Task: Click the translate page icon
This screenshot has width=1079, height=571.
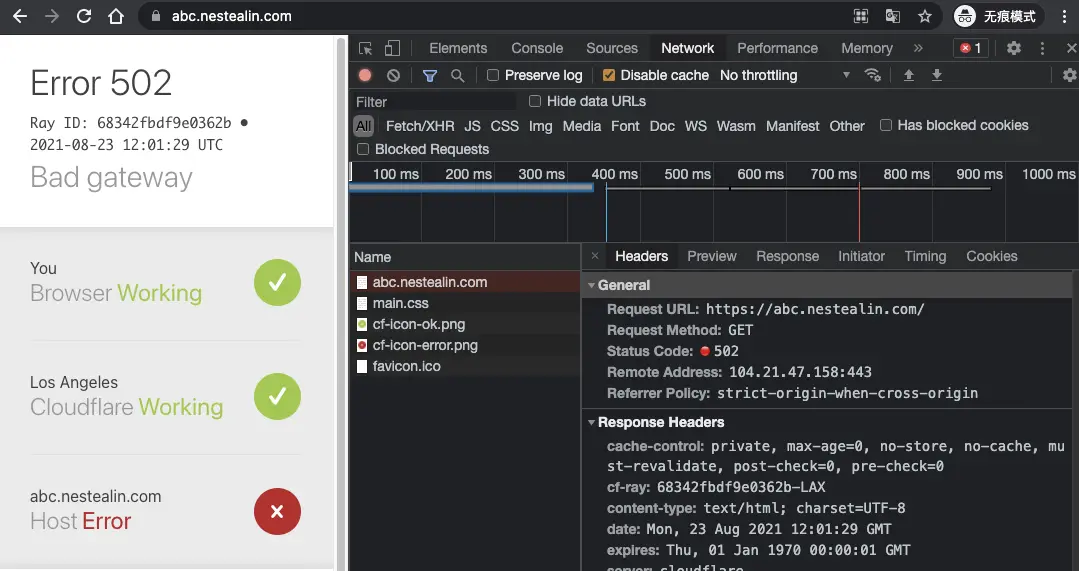Action: click(x=893, y=16)
